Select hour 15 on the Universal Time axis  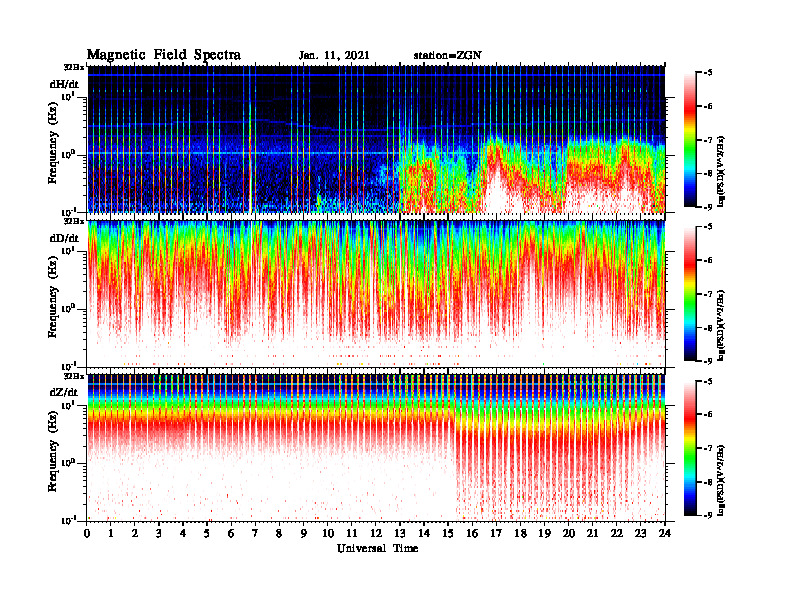(448, 534)
